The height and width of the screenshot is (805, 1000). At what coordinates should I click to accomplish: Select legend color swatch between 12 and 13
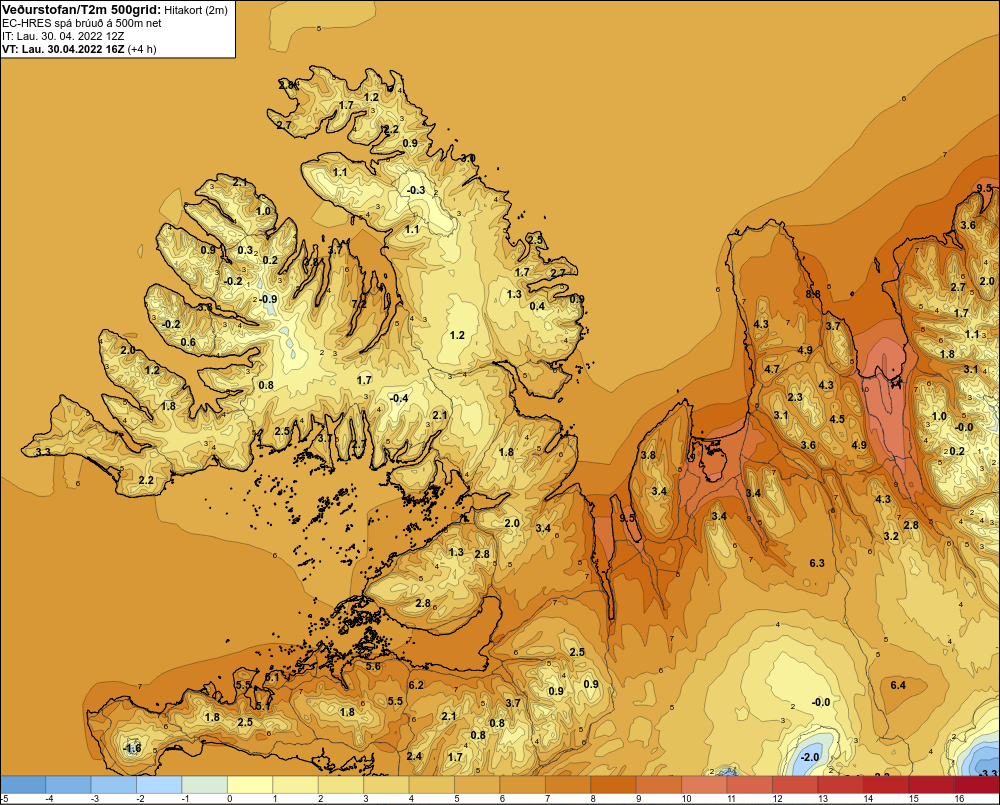click(795, 785)
